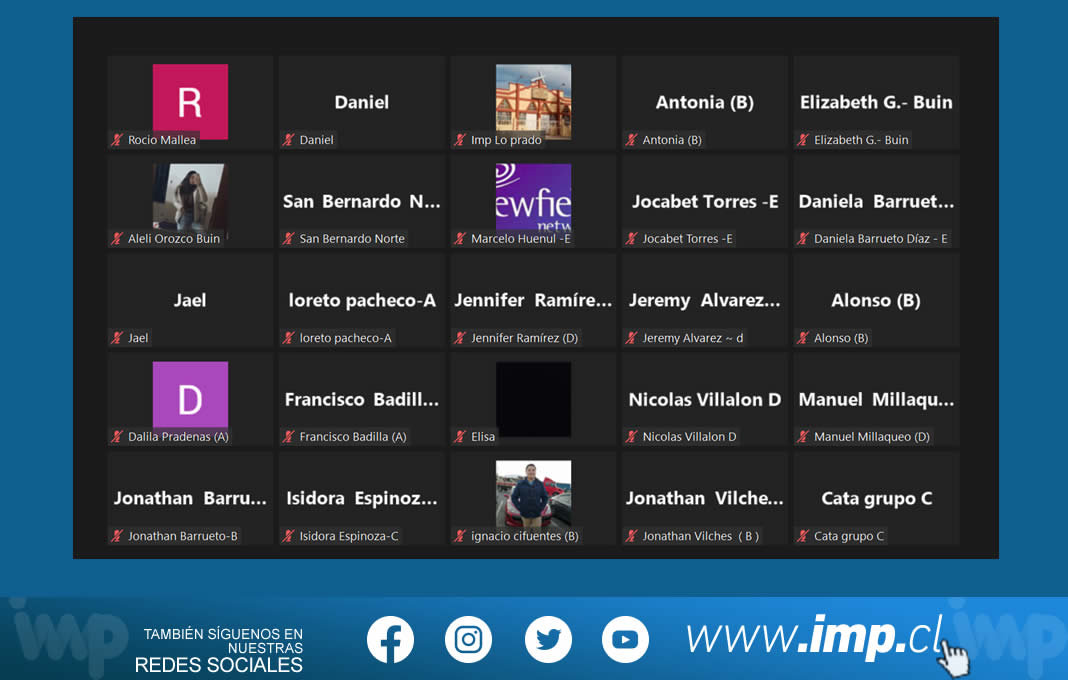The height and width of the screenshot is (680, 1068).
Task: Open the YouTube social icon
Action: pyautogui.click(x=625, y=639)
